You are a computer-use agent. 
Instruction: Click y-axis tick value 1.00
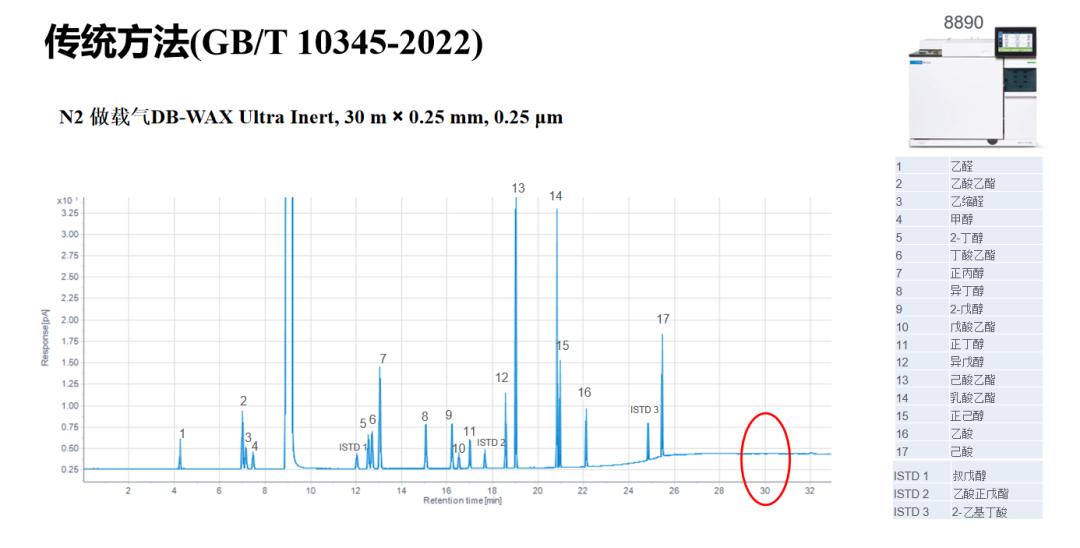[x=70, y=405]
